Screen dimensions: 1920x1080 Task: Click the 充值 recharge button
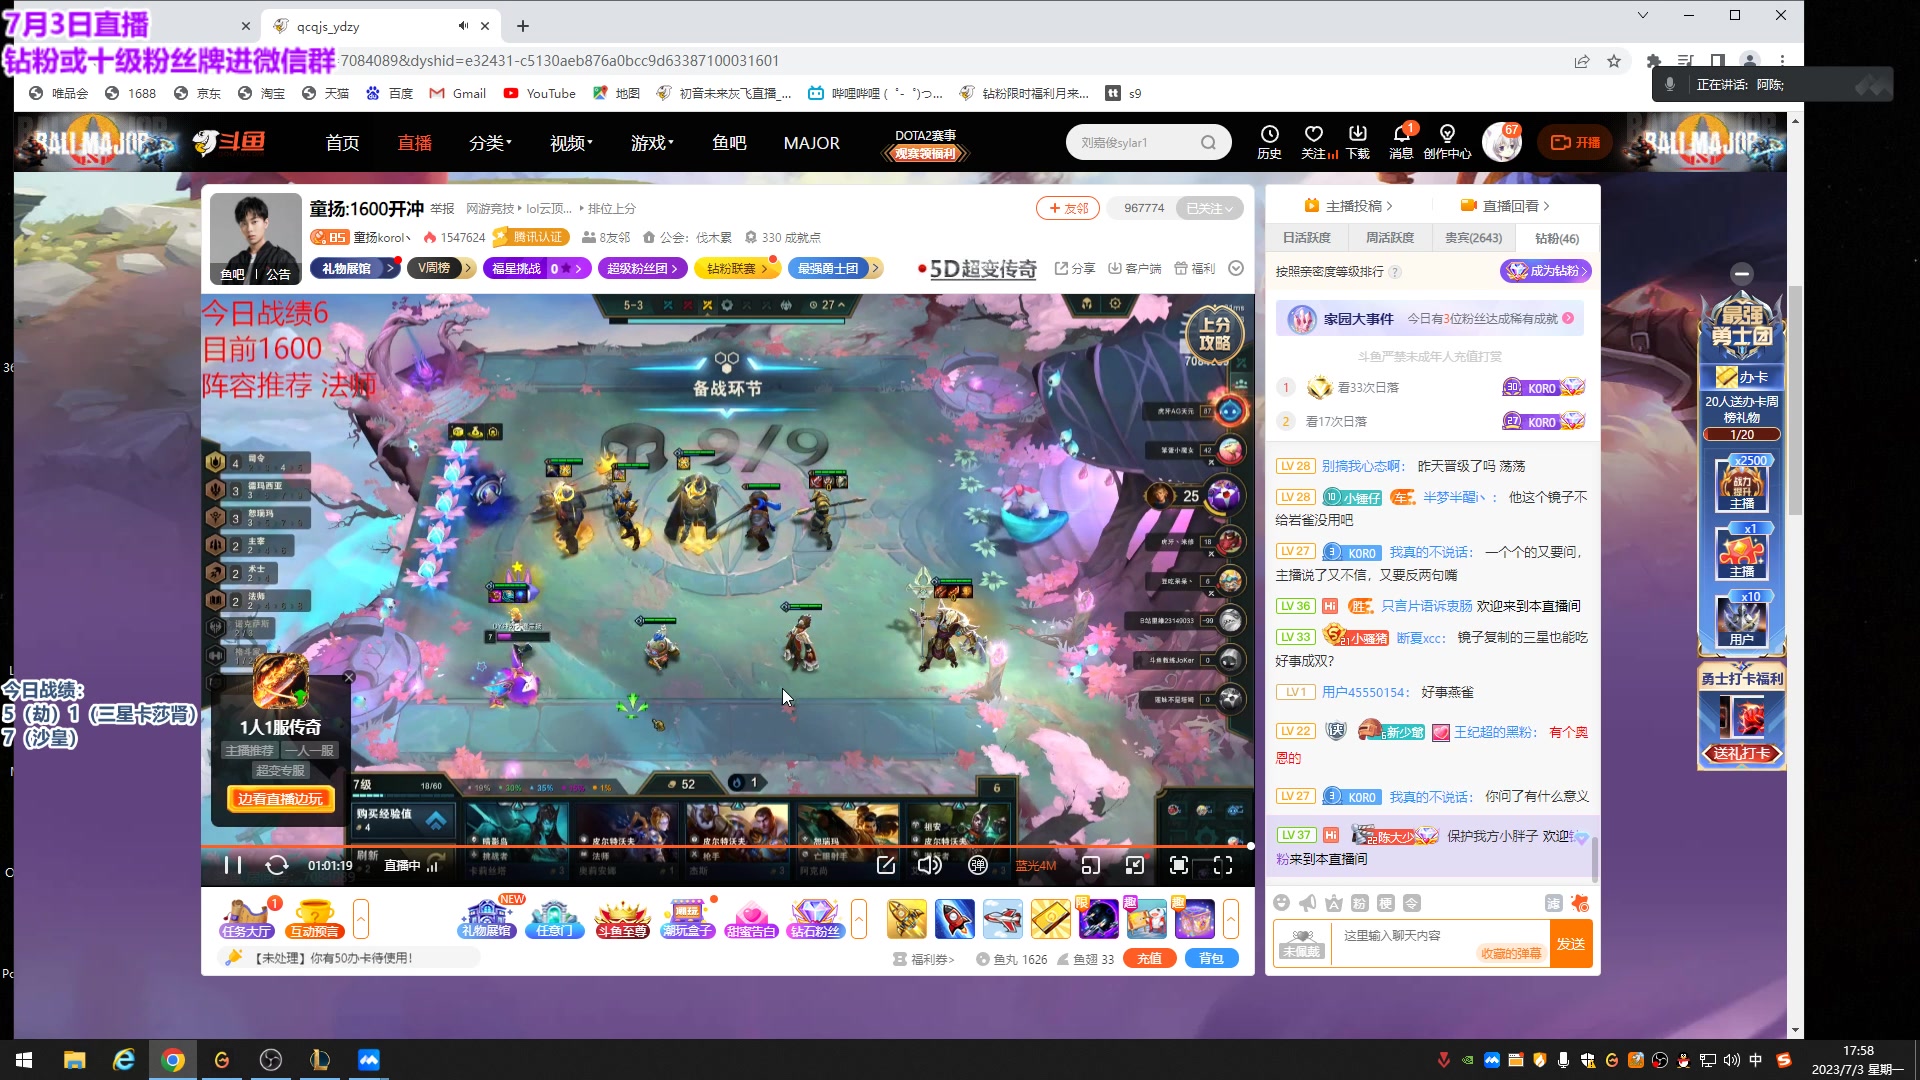coord(1149,958)
